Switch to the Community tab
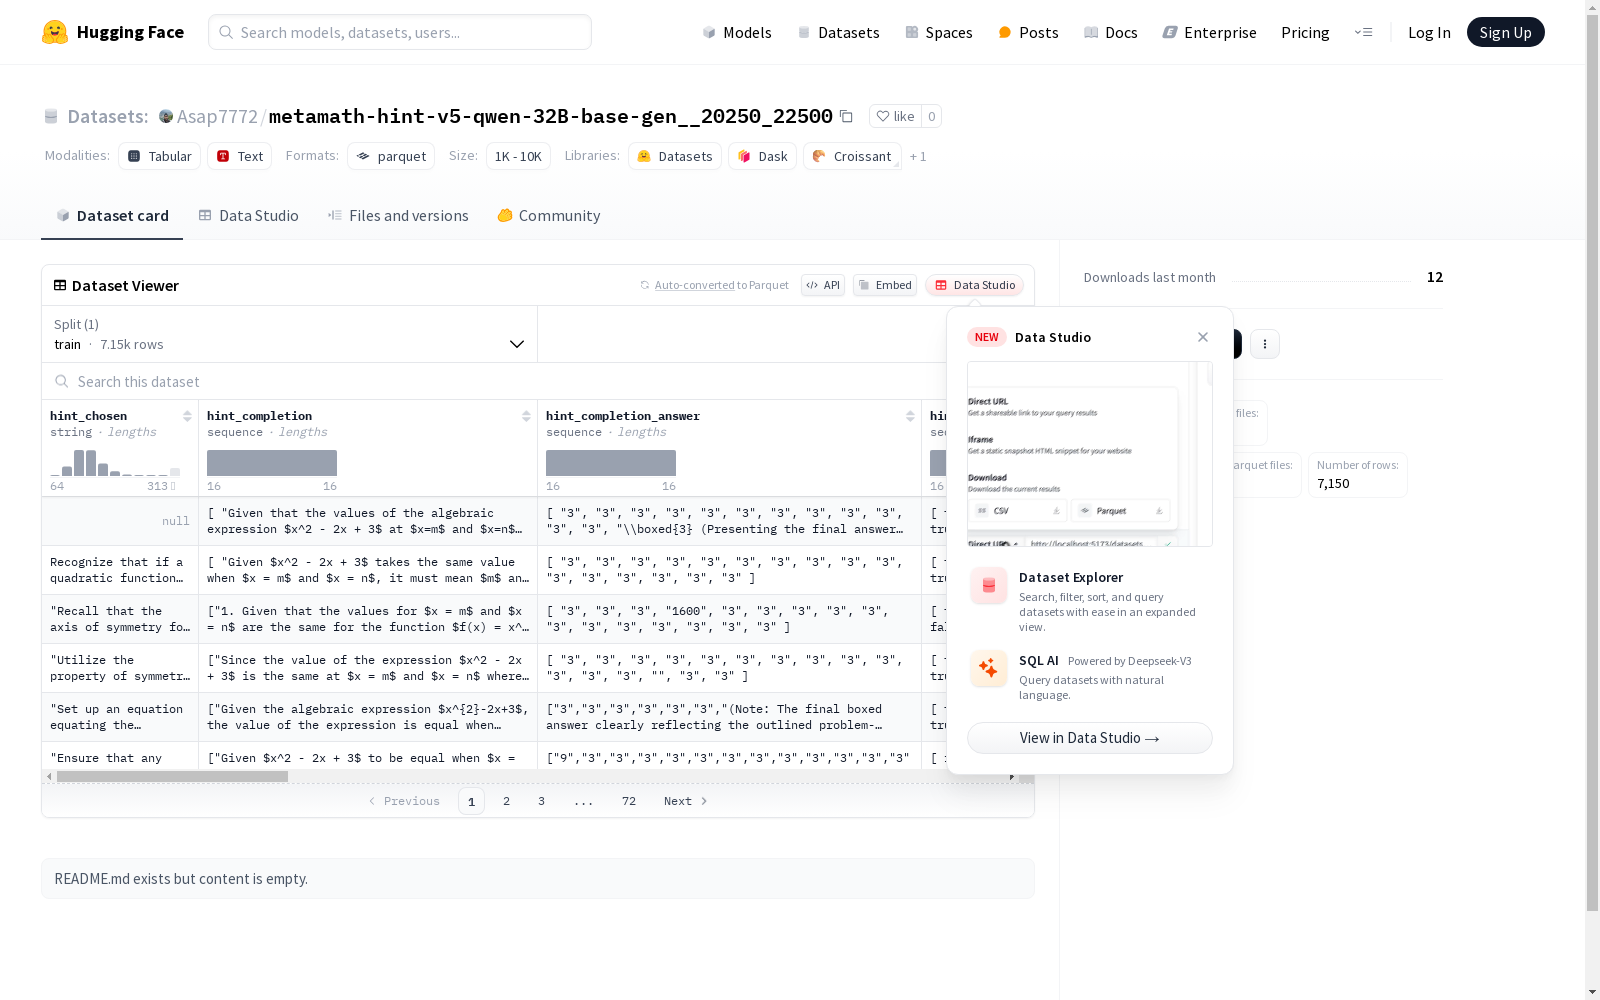 [549, 216]
